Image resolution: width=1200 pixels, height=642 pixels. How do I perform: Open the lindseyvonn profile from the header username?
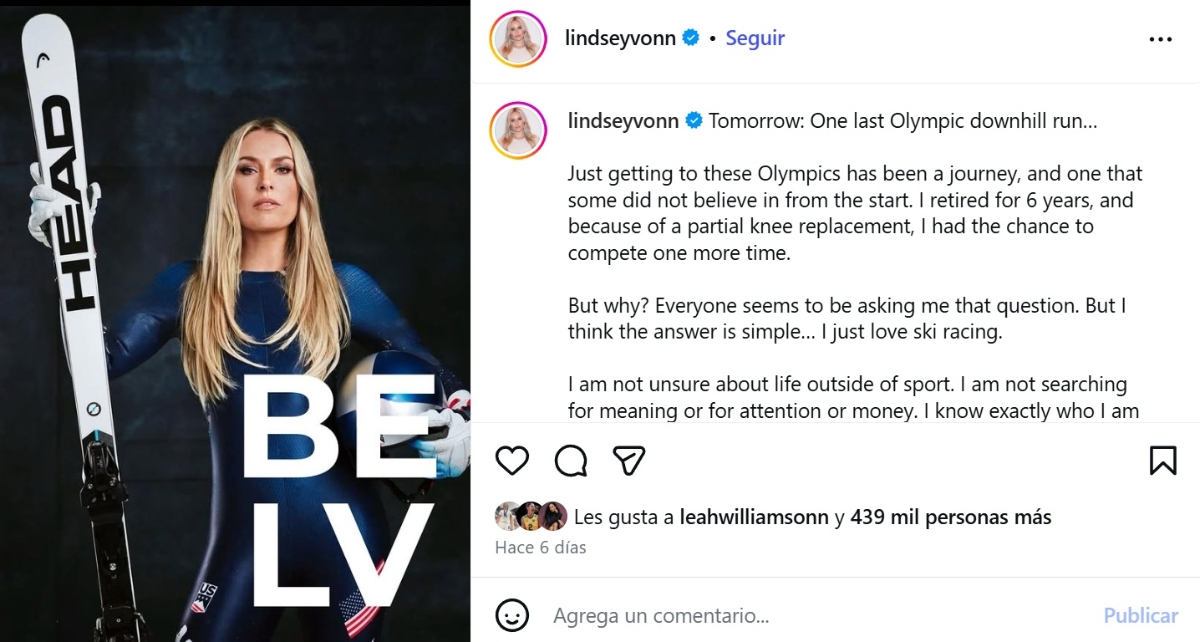point(621,38)
